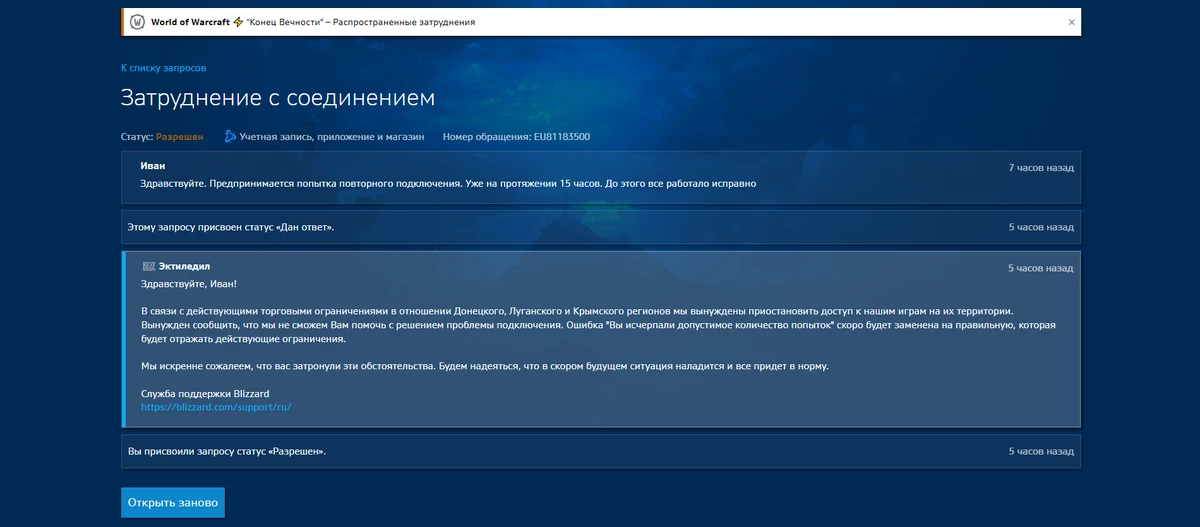
Task: Click 'Служба поддержки Blizzard' signature
Action: (x=205, y=393)
